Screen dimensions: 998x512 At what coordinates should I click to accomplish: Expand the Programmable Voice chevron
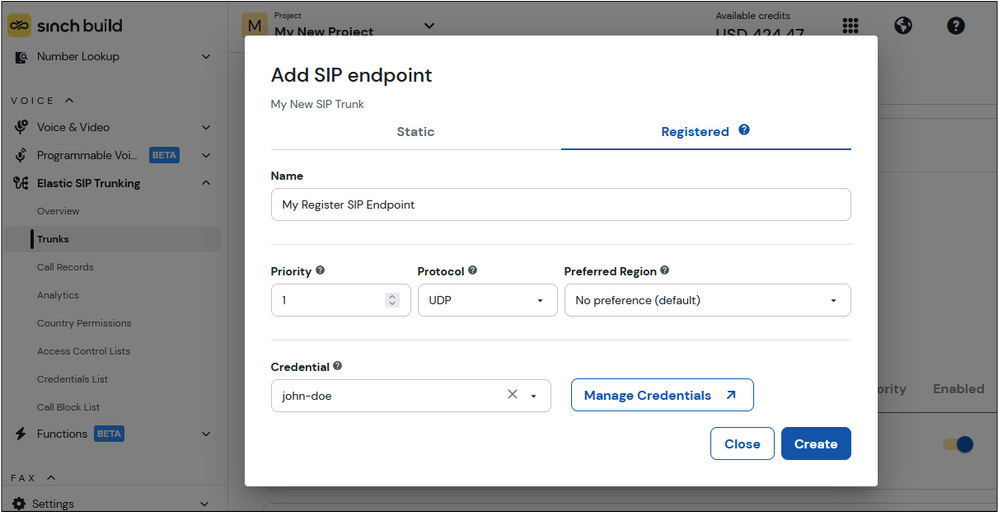click(x=206, y=155)
